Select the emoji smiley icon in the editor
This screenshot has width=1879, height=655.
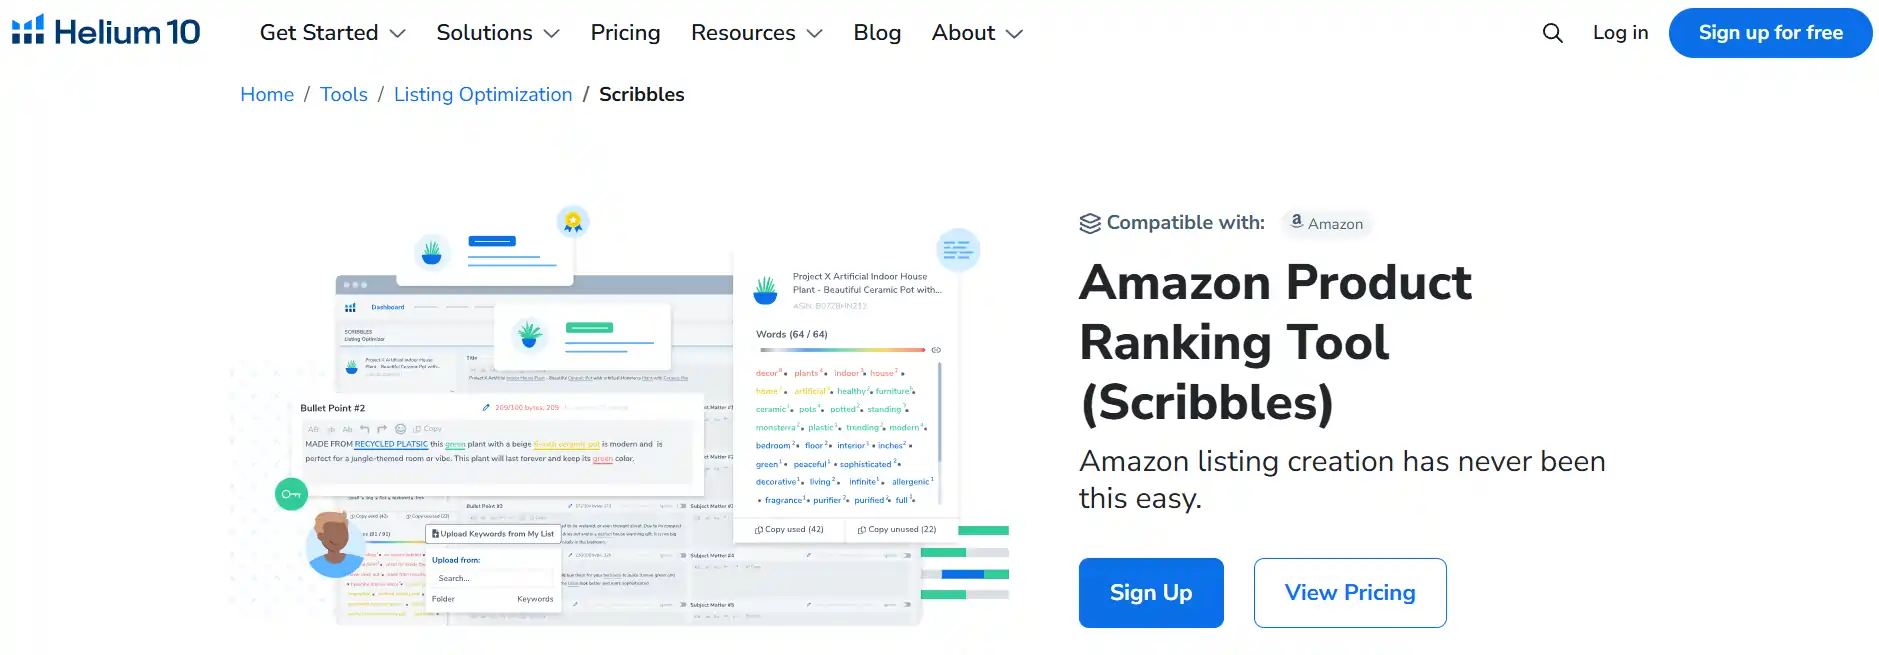(400, 429)
